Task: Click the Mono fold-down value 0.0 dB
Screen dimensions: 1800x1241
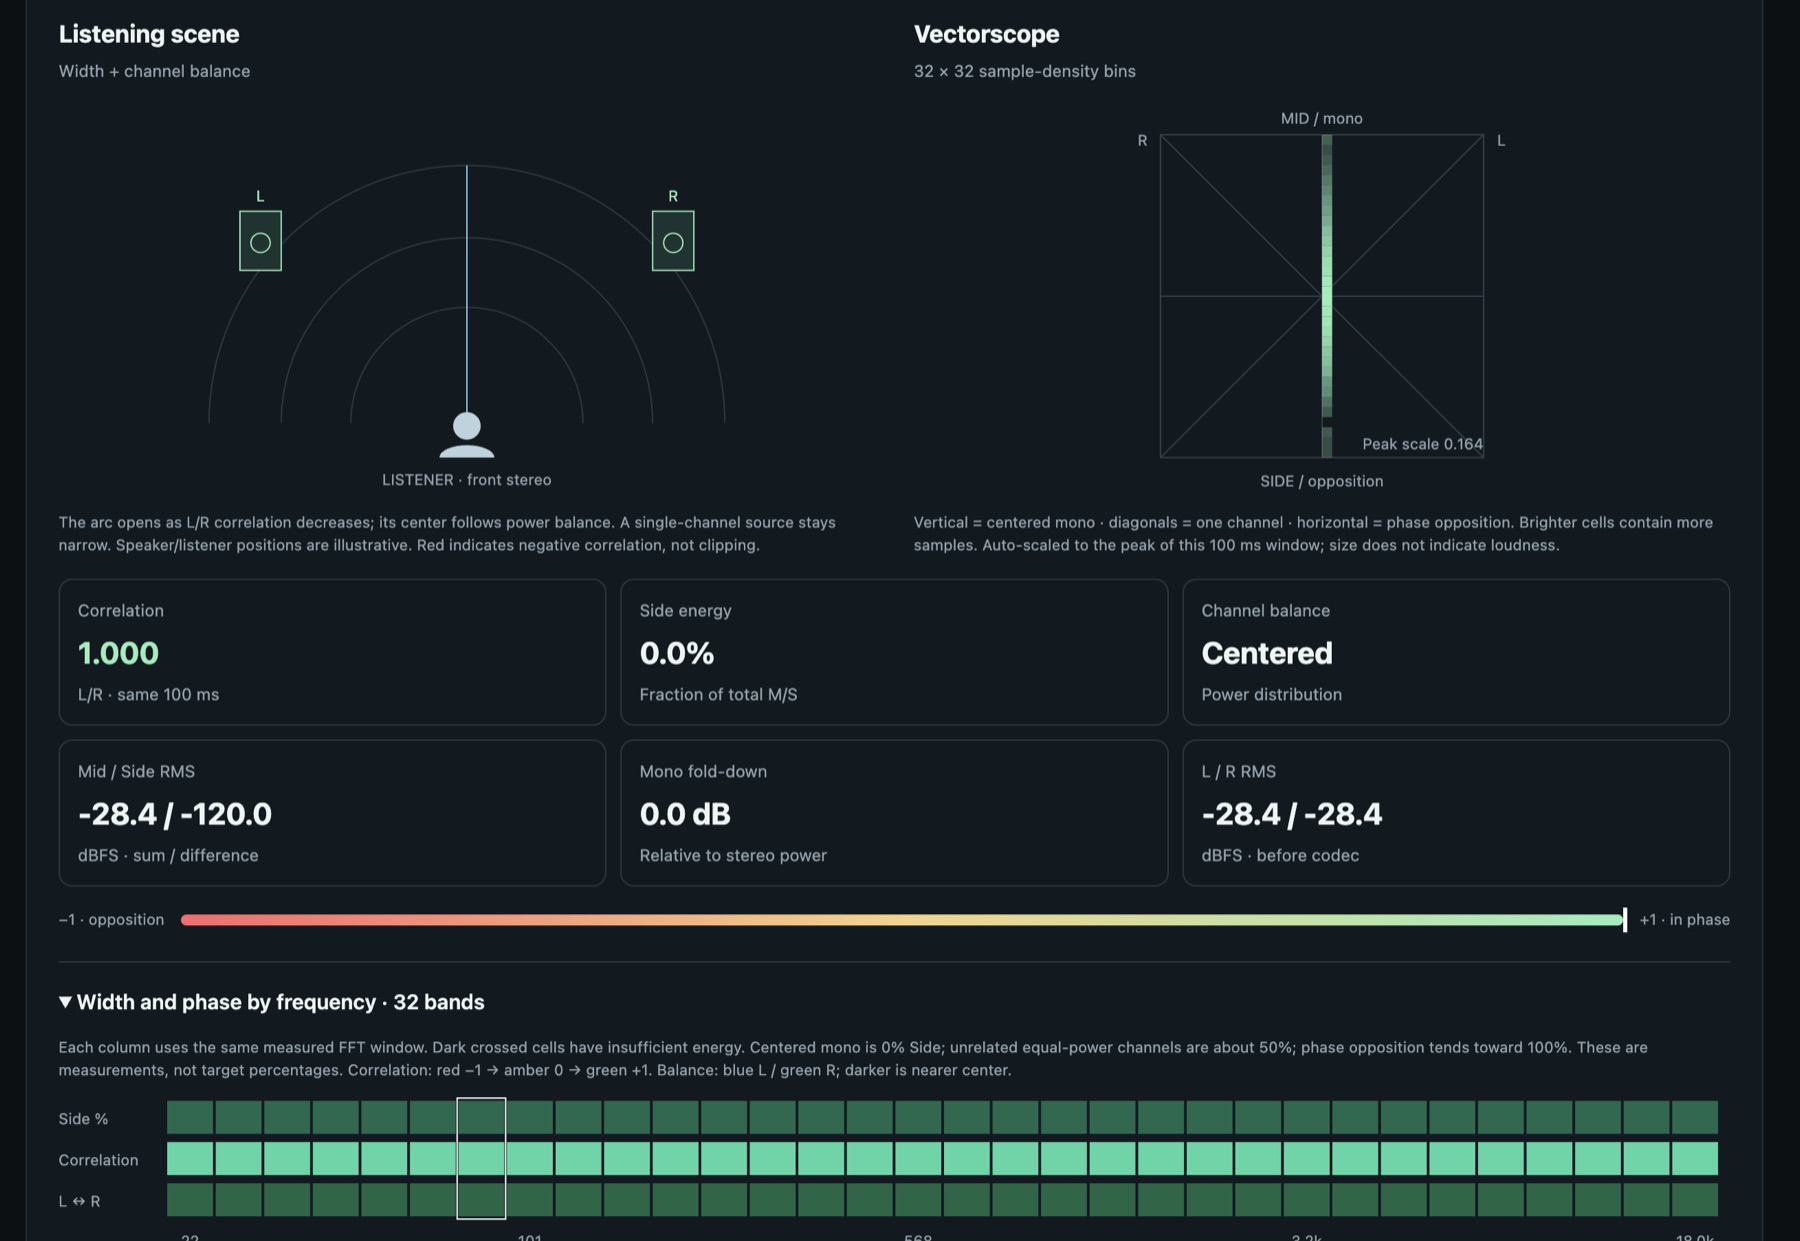Action: point(685,814)
